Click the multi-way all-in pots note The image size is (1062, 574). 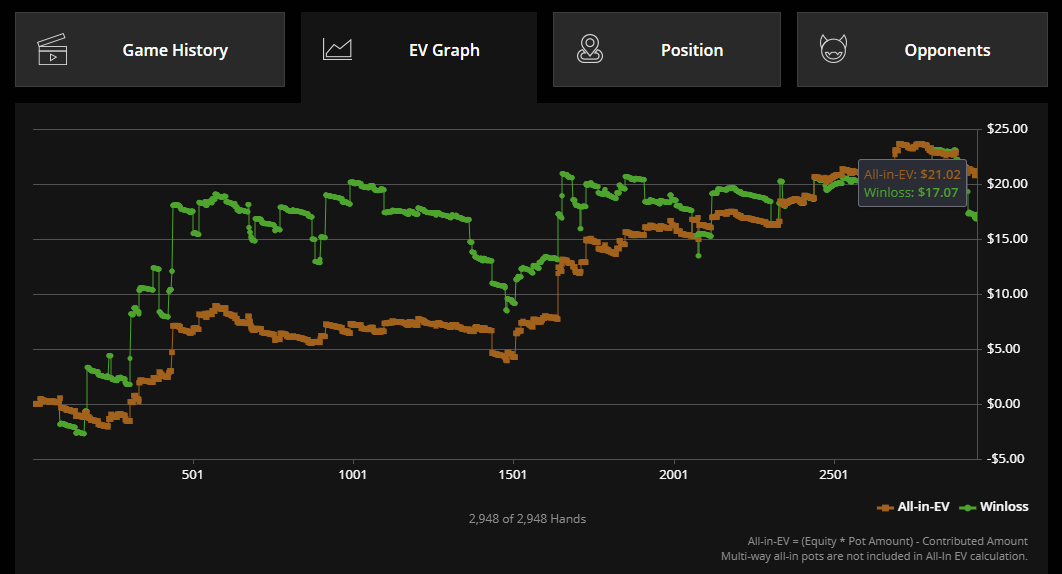tap(874, 556)
